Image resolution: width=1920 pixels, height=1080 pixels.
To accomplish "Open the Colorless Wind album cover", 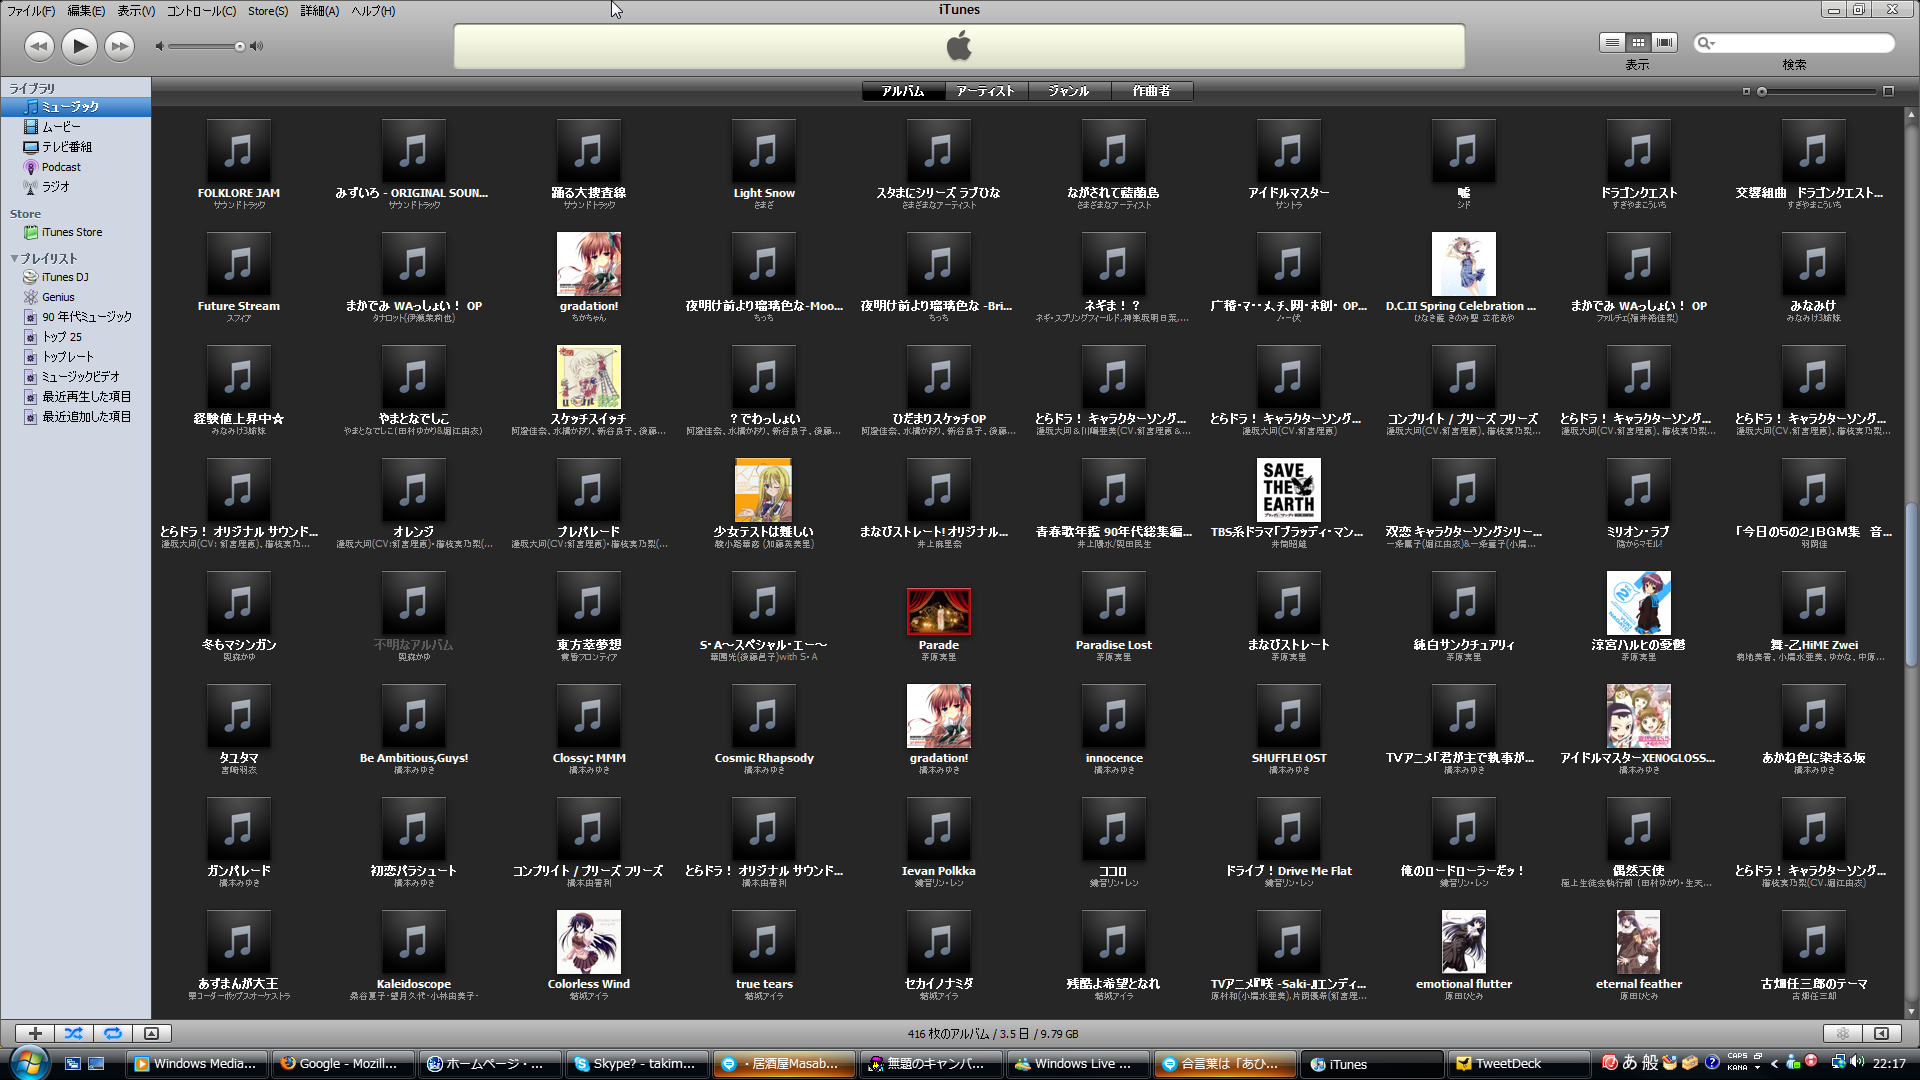I will tap(588, 942).
